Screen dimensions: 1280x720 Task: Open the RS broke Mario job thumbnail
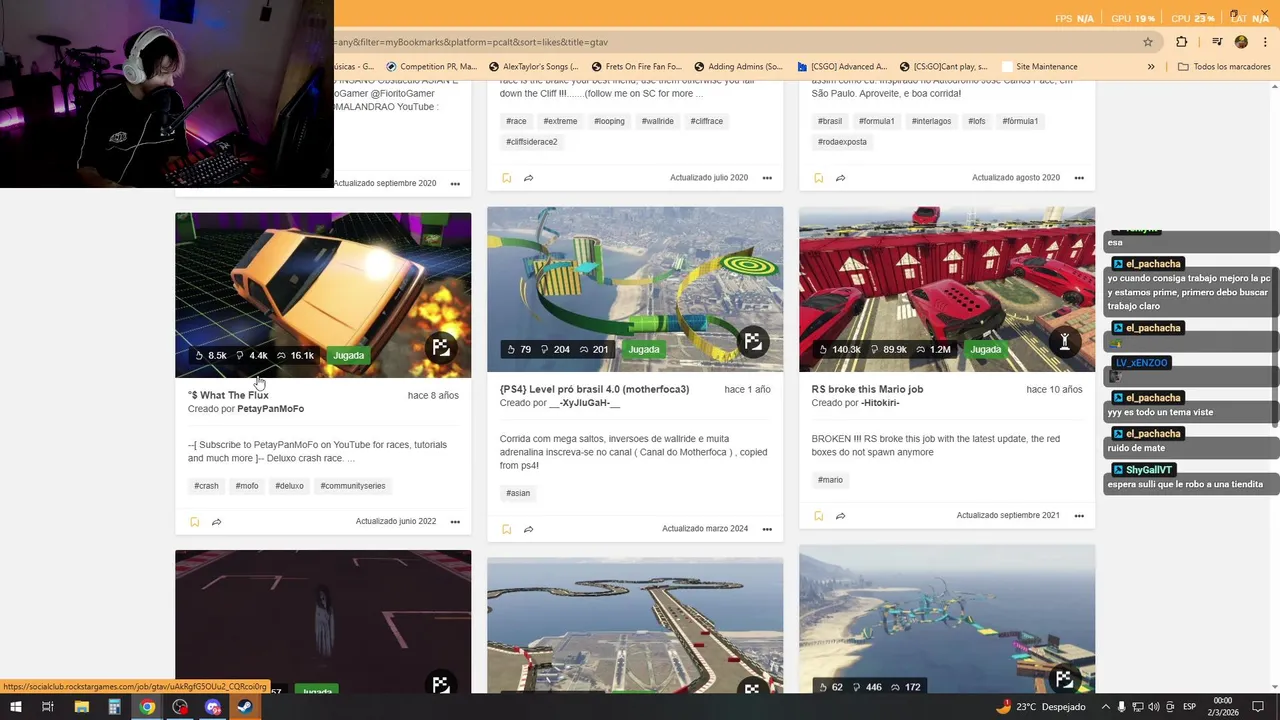point(947,289)
